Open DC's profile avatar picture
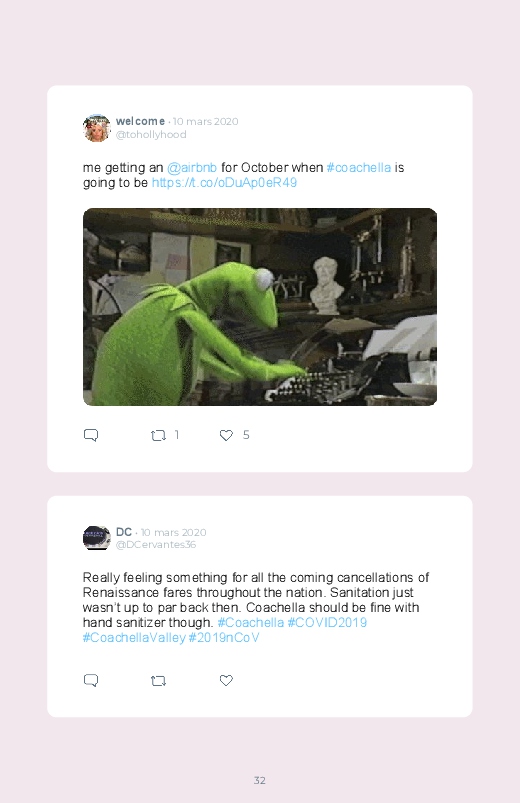The image size is (520, 803). click(x=97, y=538)
